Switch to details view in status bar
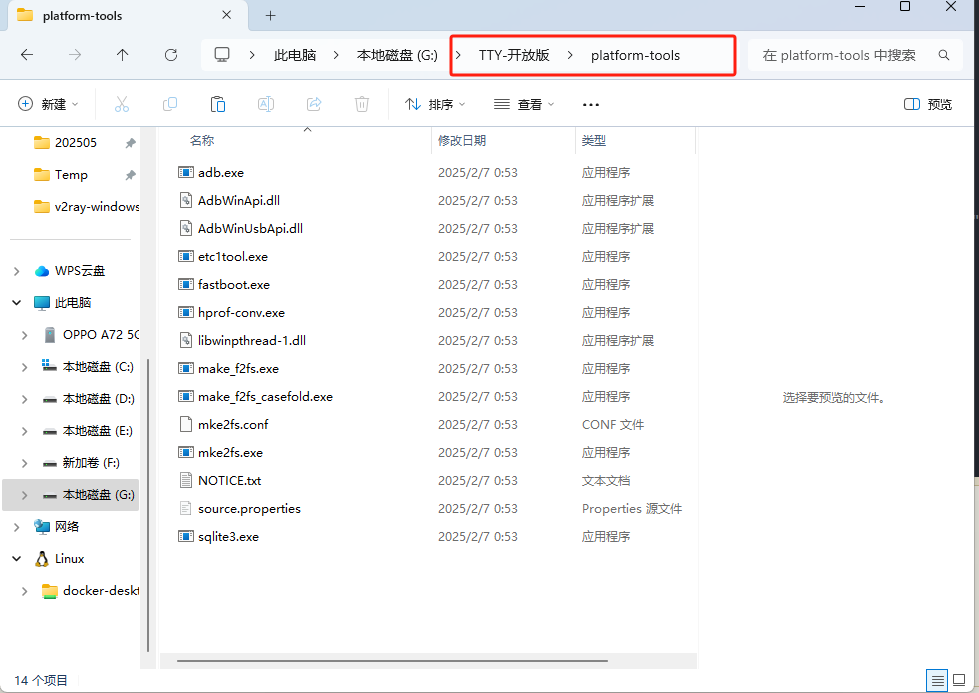This screenshot has width=979, height=693. pos(937,680)
